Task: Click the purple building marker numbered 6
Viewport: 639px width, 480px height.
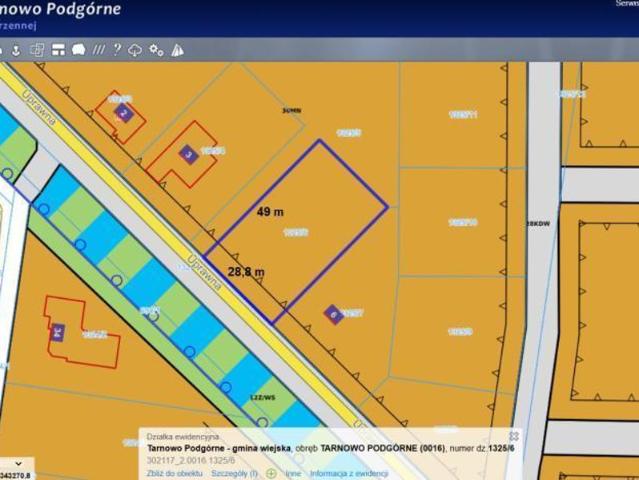Action: click(332, 313)
